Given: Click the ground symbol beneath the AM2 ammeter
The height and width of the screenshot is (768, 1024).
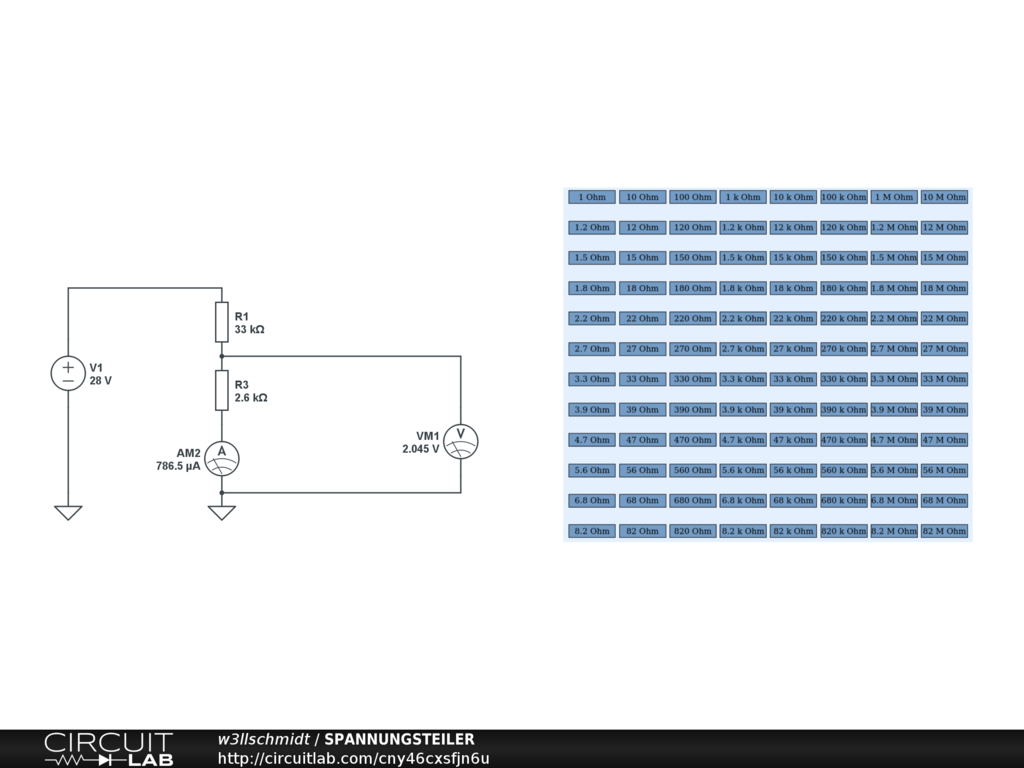Looking at the screenshot, I should tap(222, 513).
